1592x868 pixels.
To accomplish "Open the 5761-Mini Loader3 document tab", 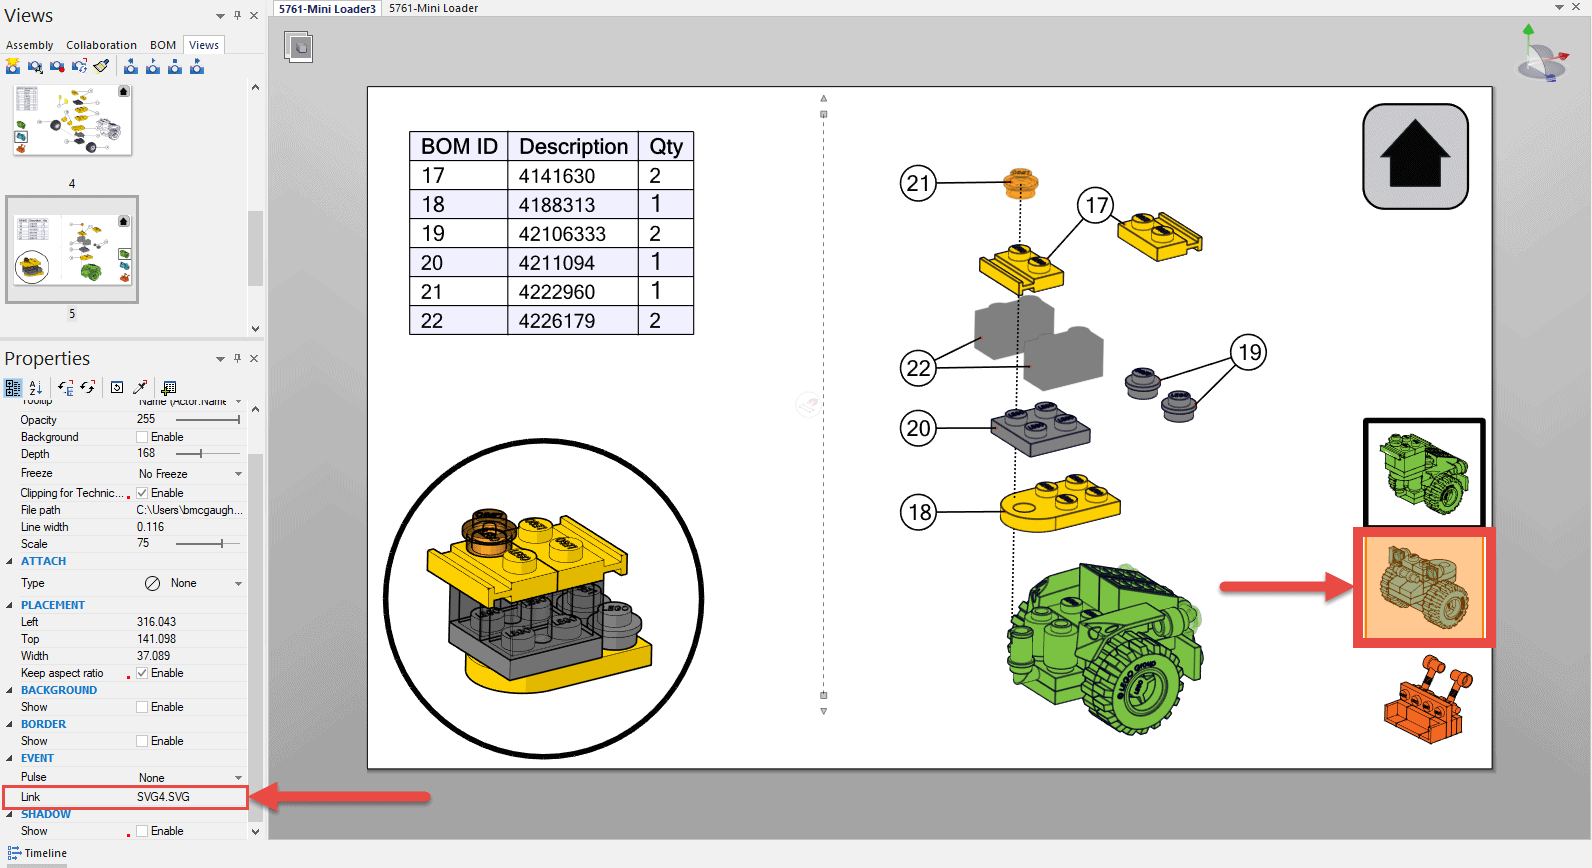I will [x=328, y=8].
